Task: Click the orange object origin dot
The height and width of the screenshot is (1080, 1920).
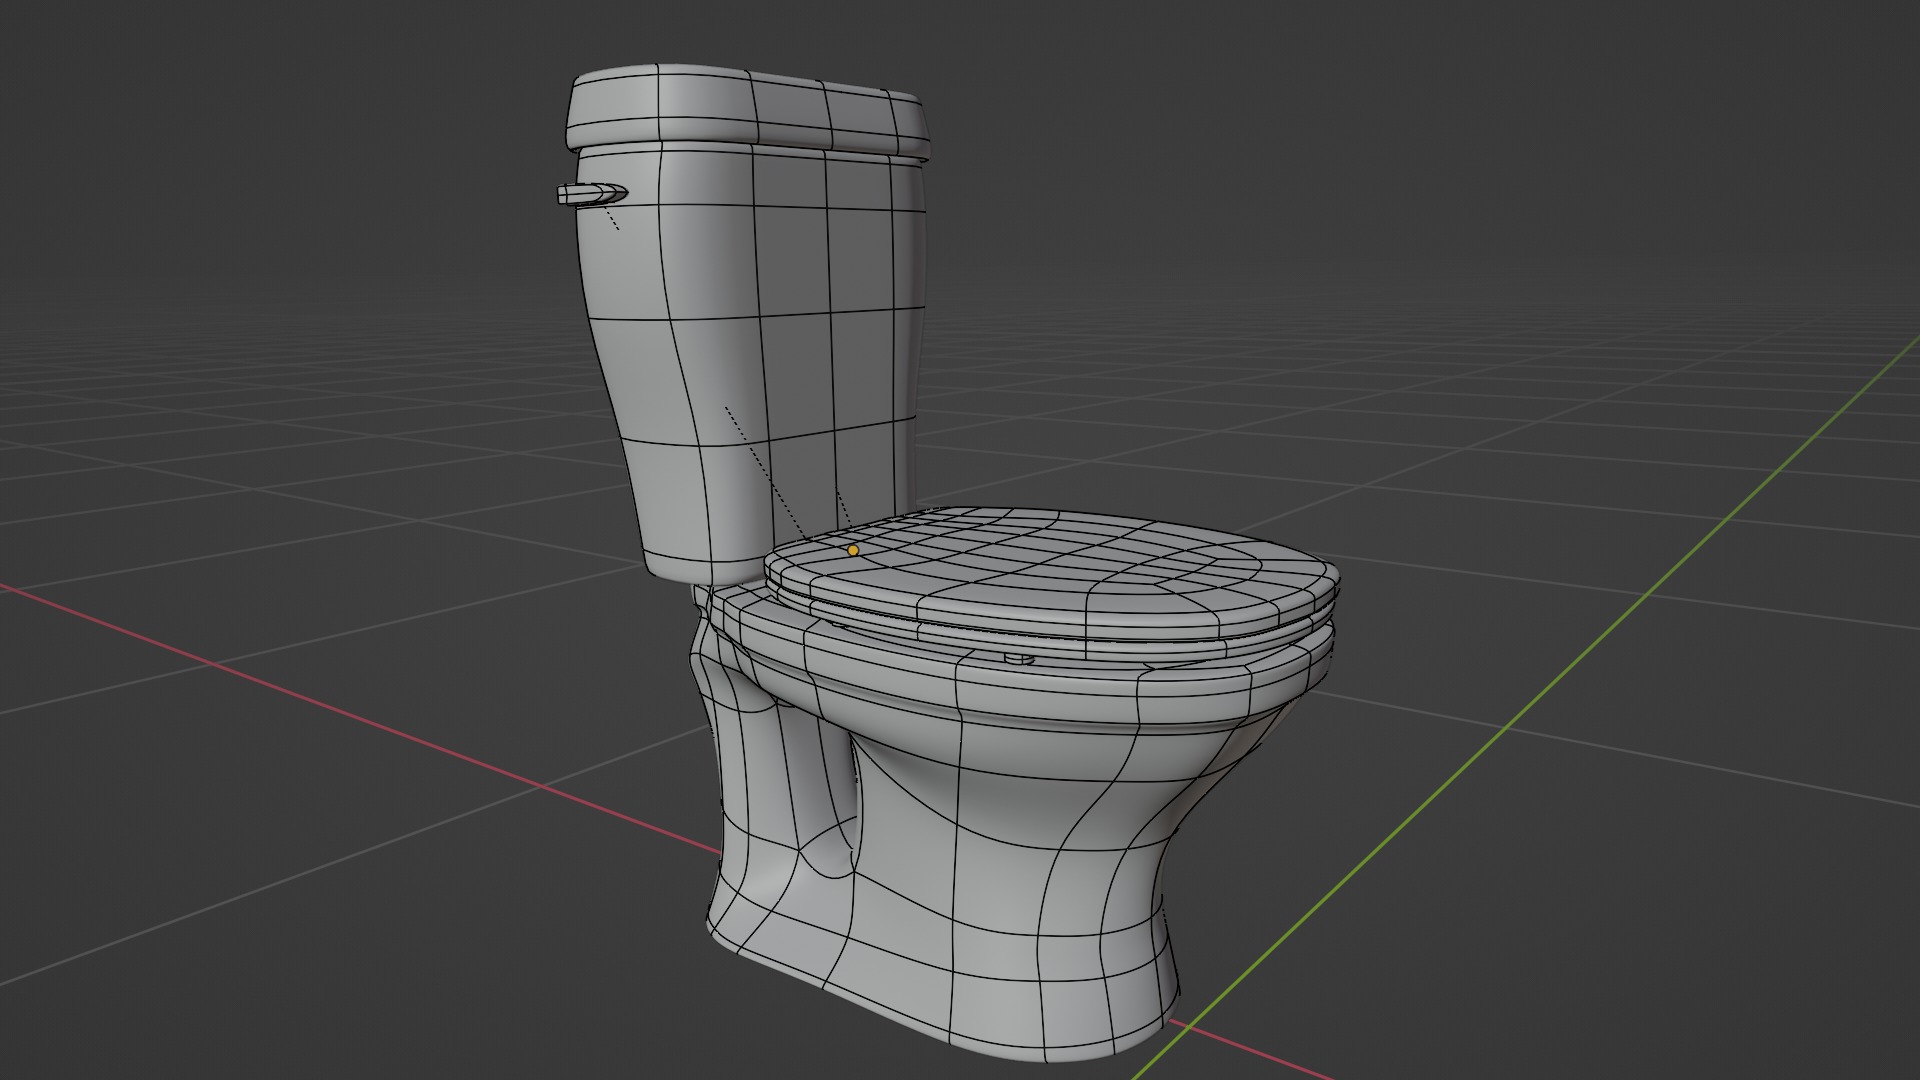Action: click(853, 550)
